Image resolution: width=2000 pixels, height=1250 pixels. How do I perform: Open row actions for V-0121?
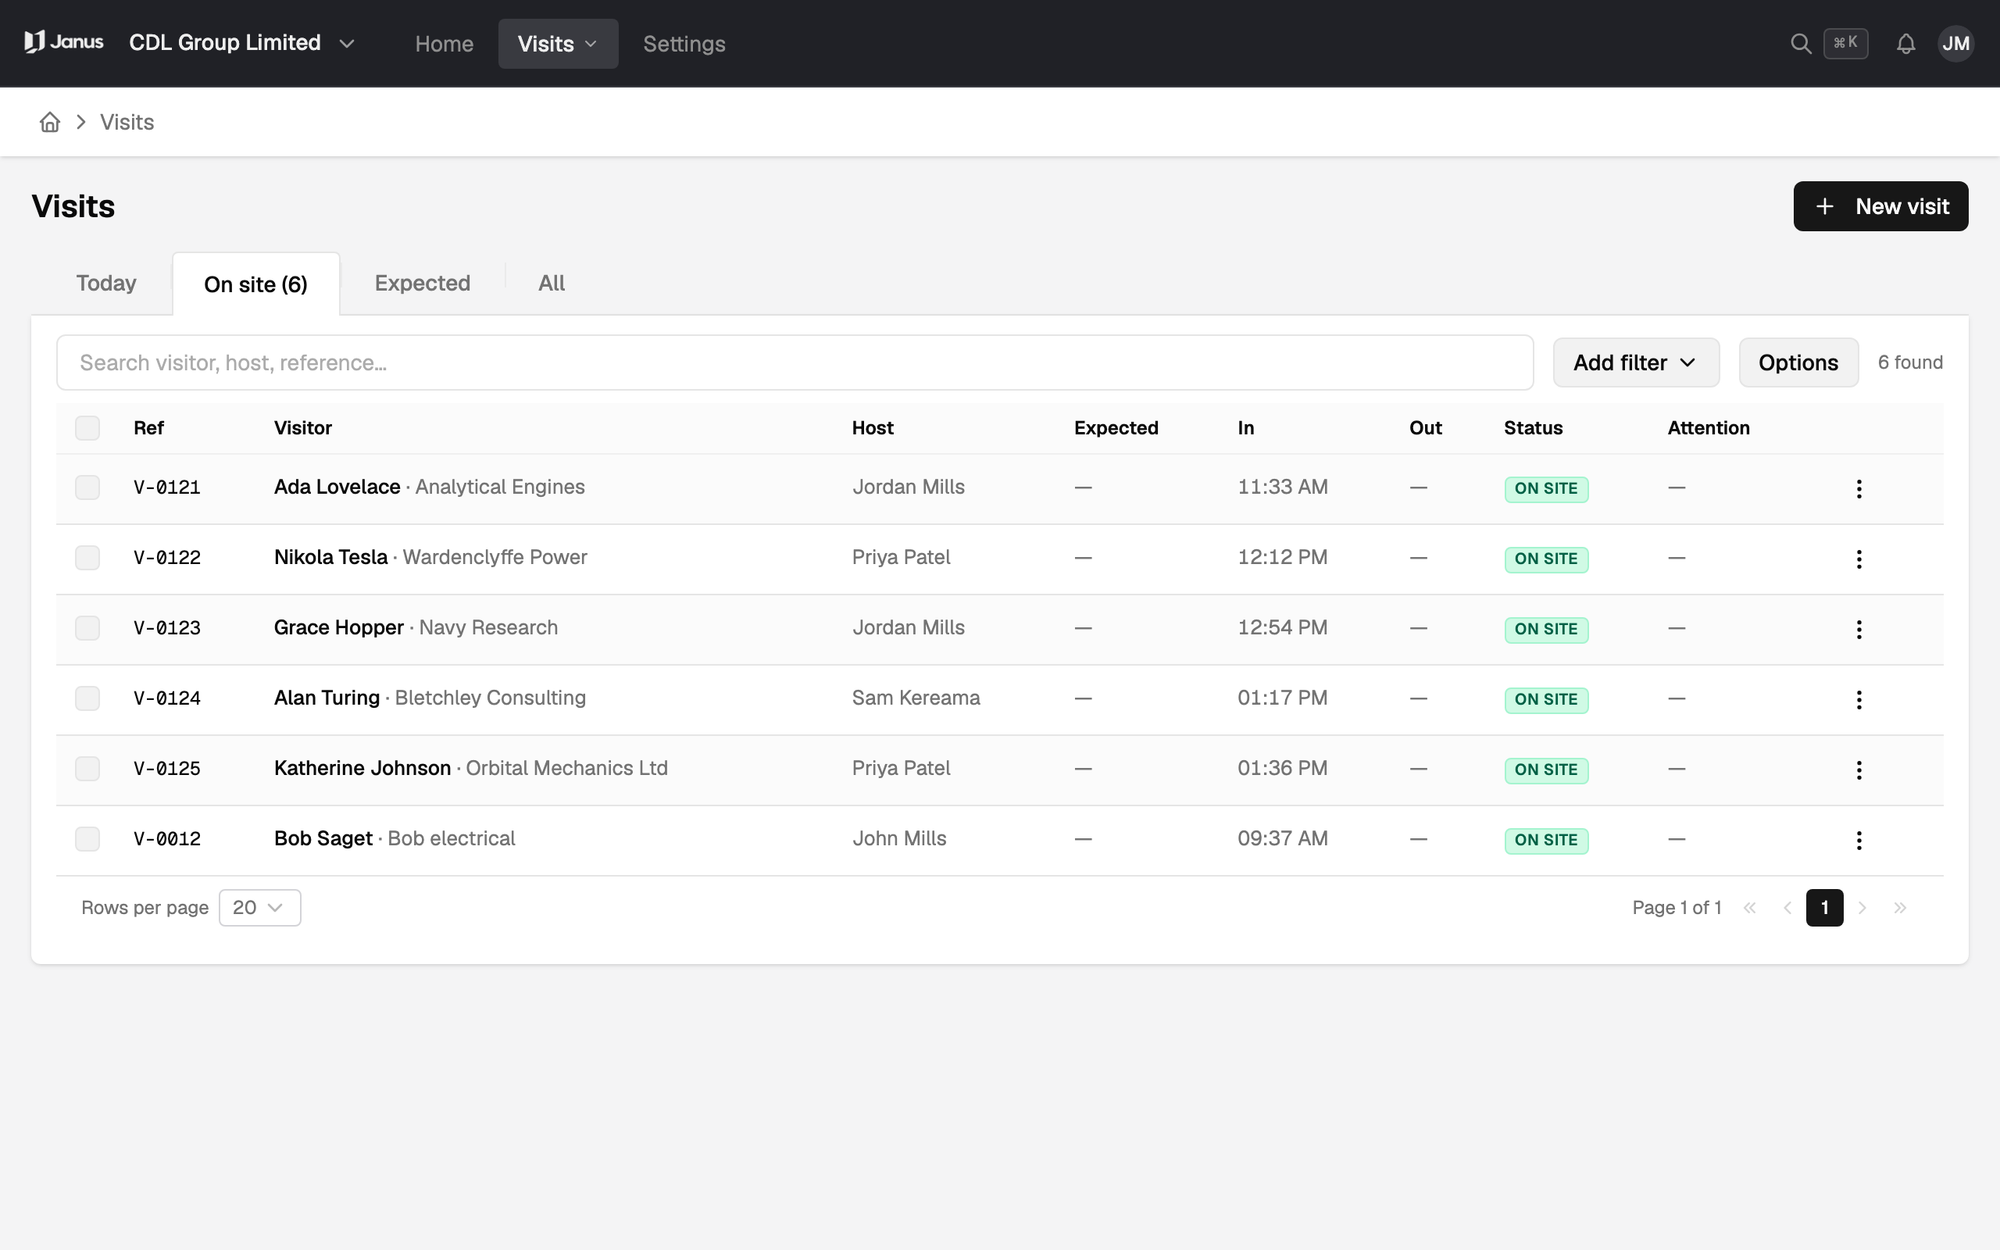(1859, 488)
